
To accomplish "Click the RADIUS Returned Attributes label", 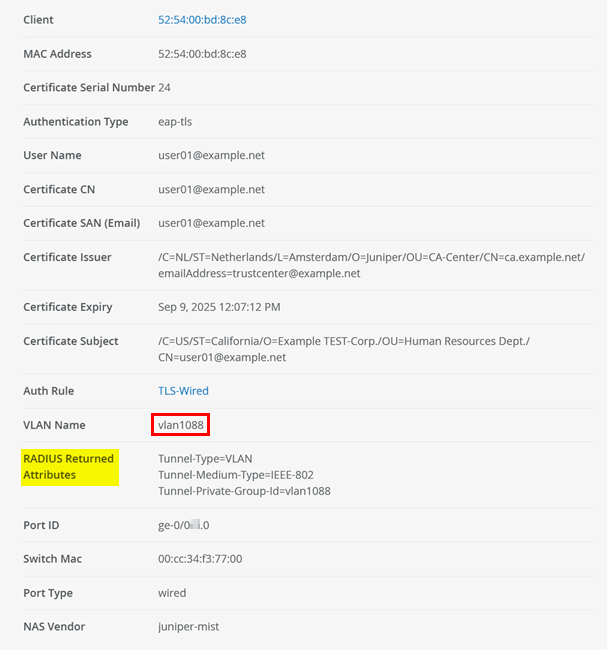I will click(x=69, y=467).
